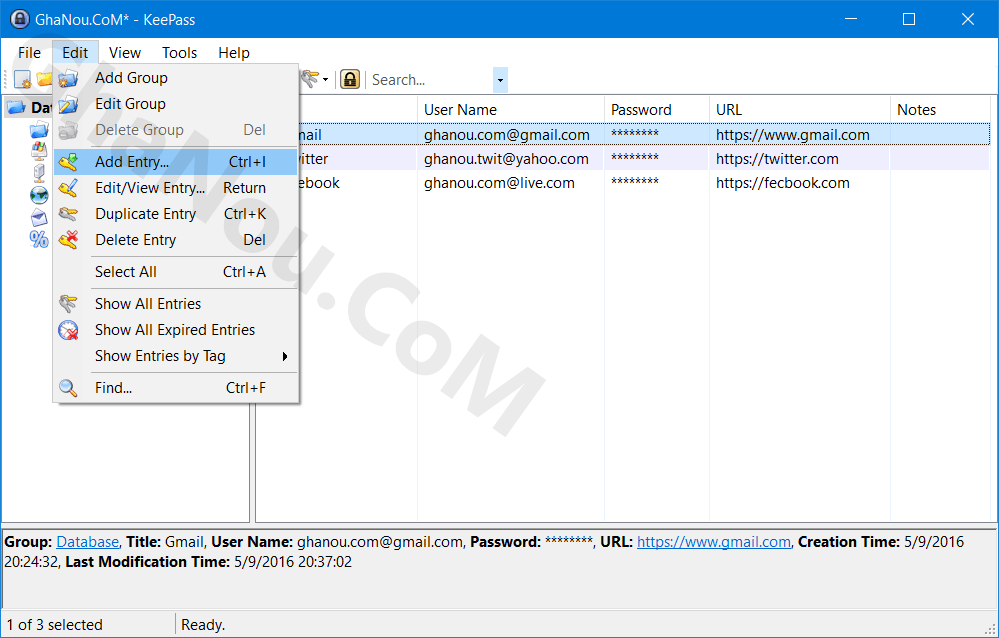Select the Windows group icon in tree
This screenshot has width=999, height=638.
click(x=39, y=151)
